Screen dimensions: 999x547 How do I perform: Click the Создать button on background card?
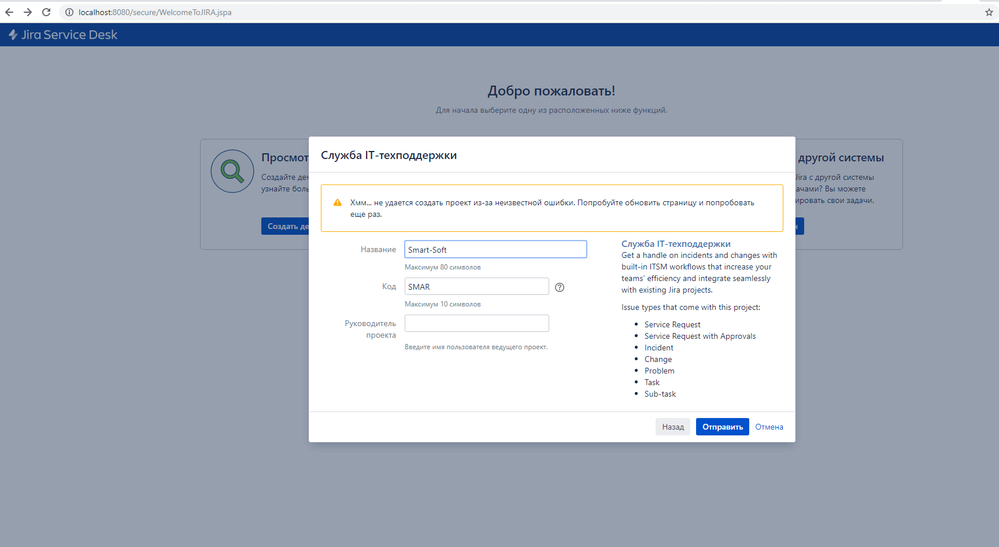pyautogui.click(x=285, y=226)
